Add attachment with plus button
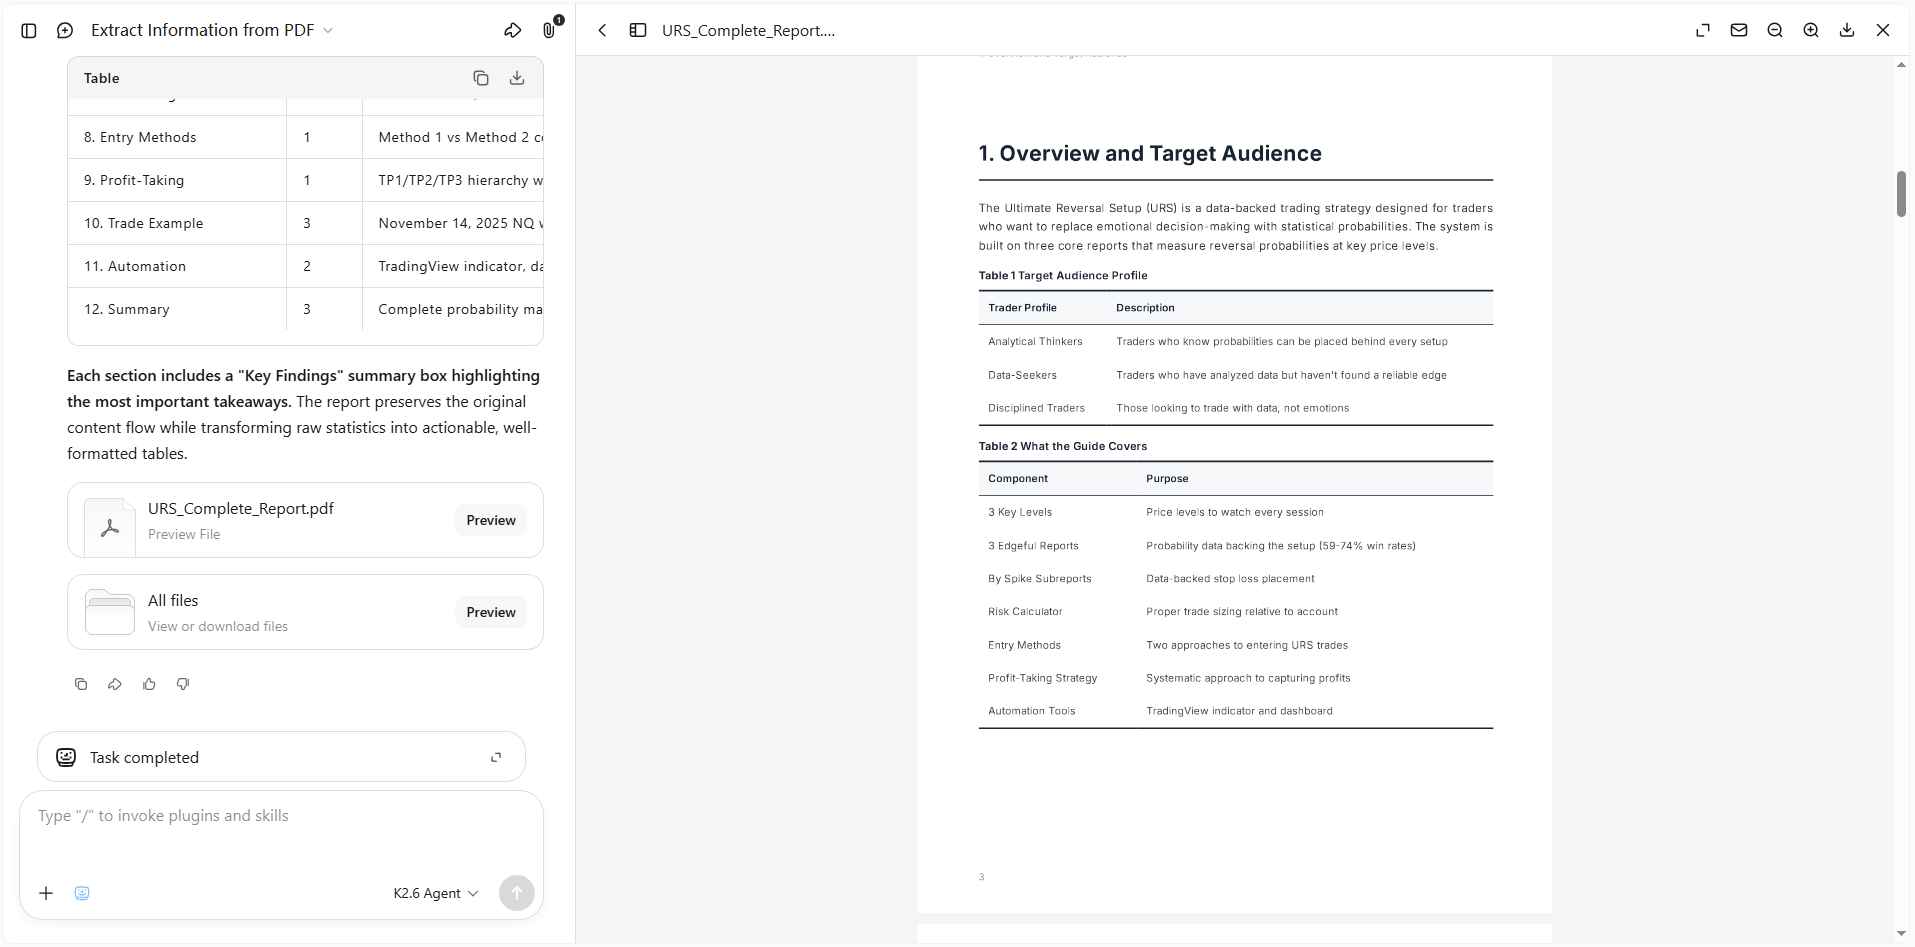The image size is (1915, 947). click(x=46, y=893)
